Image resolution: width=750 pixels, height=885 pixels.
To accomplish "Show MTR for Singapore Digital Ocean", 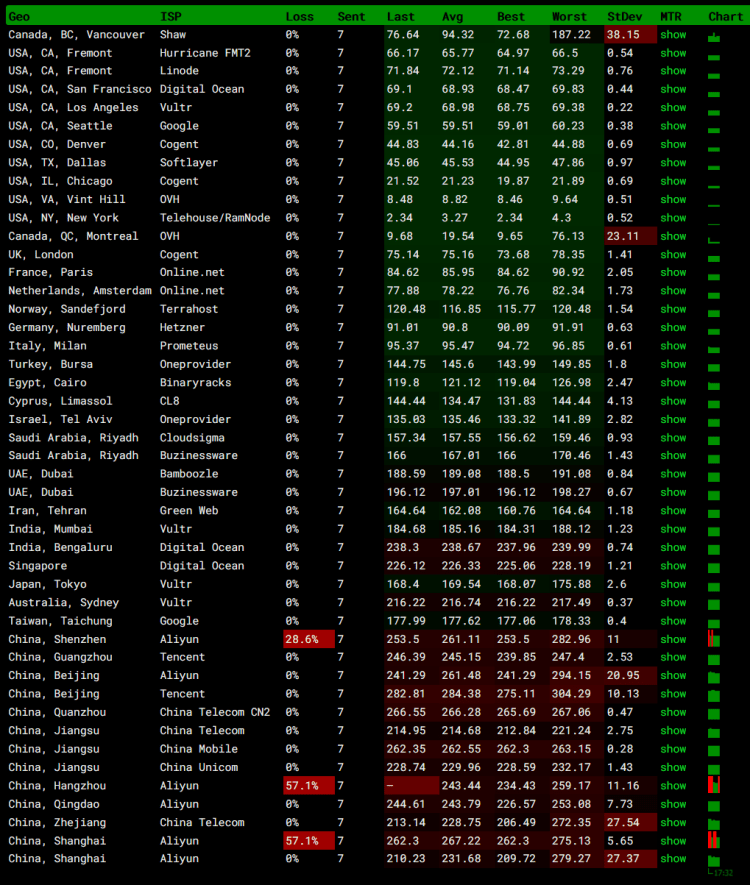I will [x=673, y=566].
